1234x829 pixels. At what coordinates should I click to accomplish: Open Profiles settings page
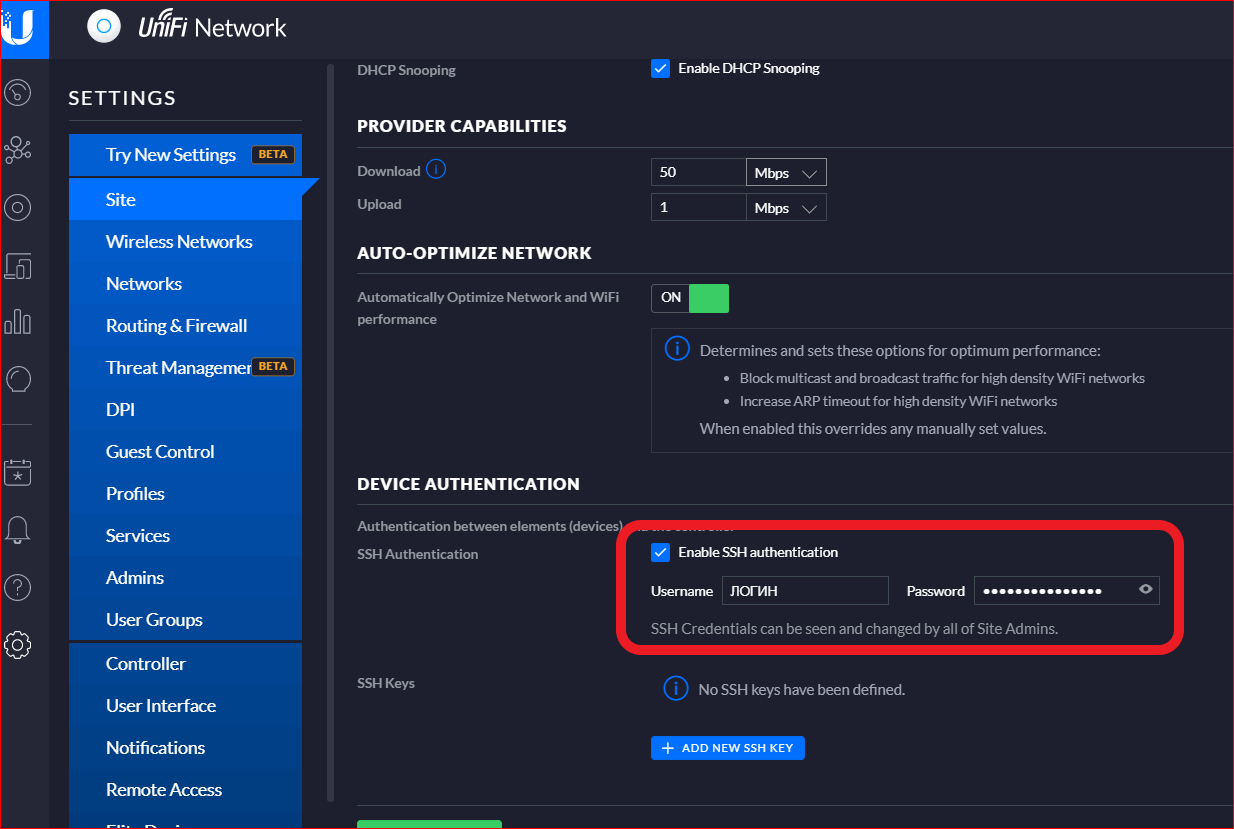click(185, 493)
